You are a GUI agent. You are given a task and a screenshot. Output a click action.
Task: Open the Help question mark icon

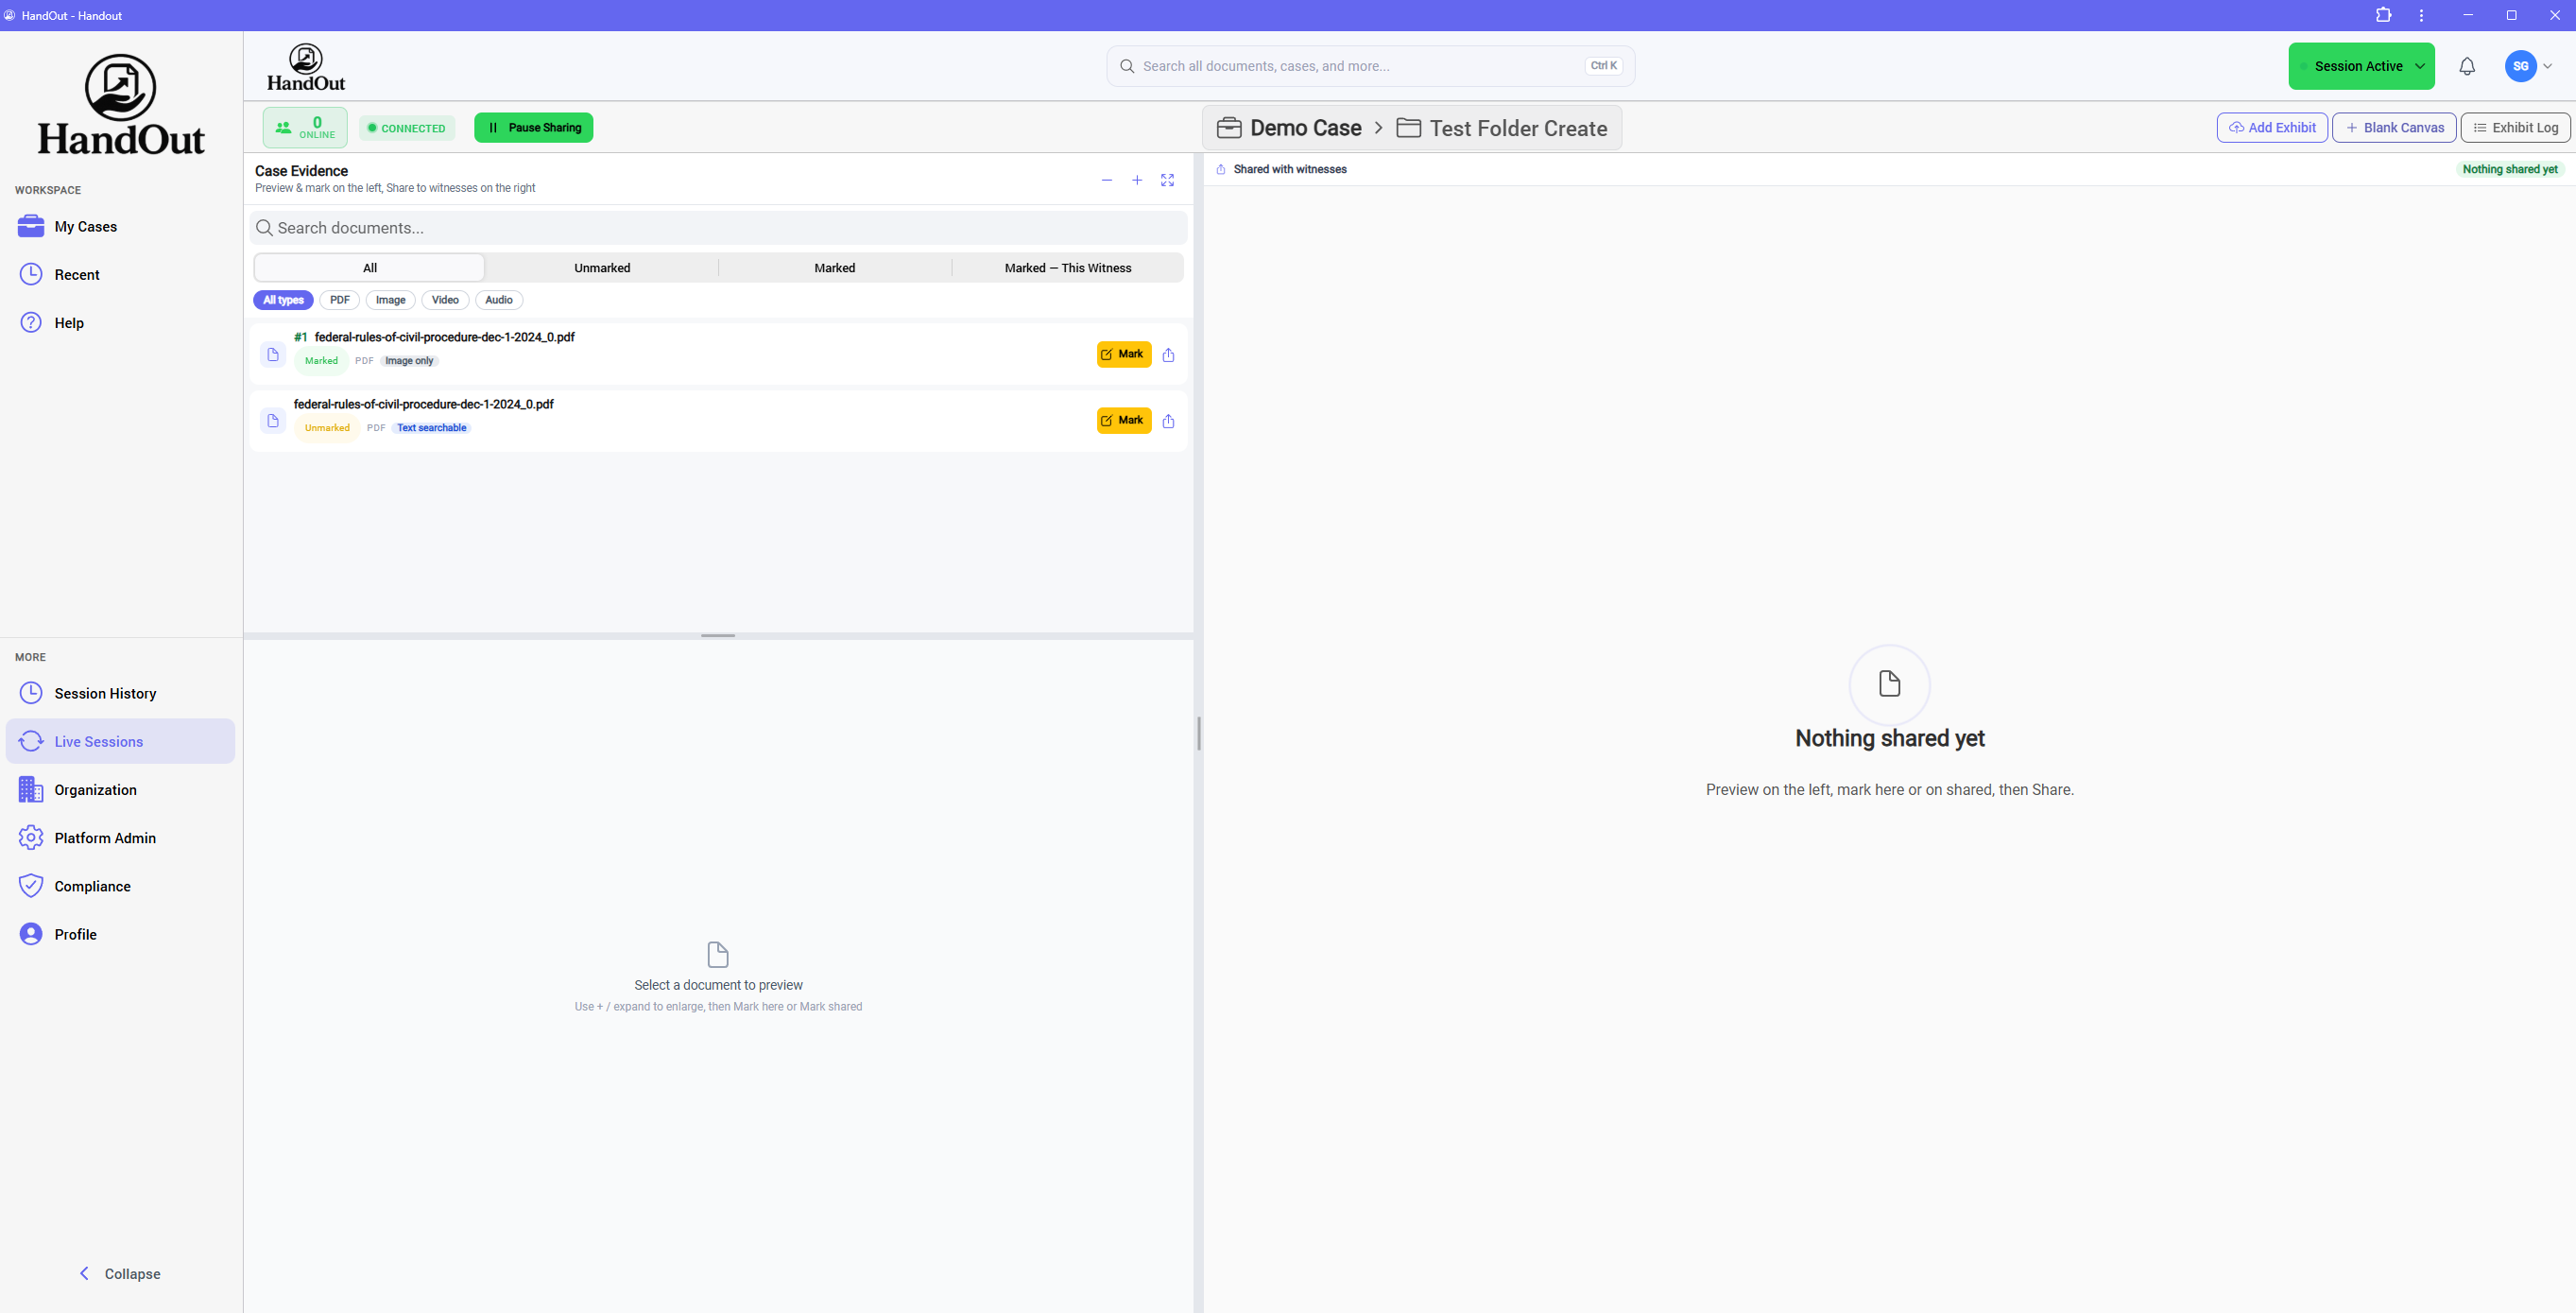click(31, 322)
